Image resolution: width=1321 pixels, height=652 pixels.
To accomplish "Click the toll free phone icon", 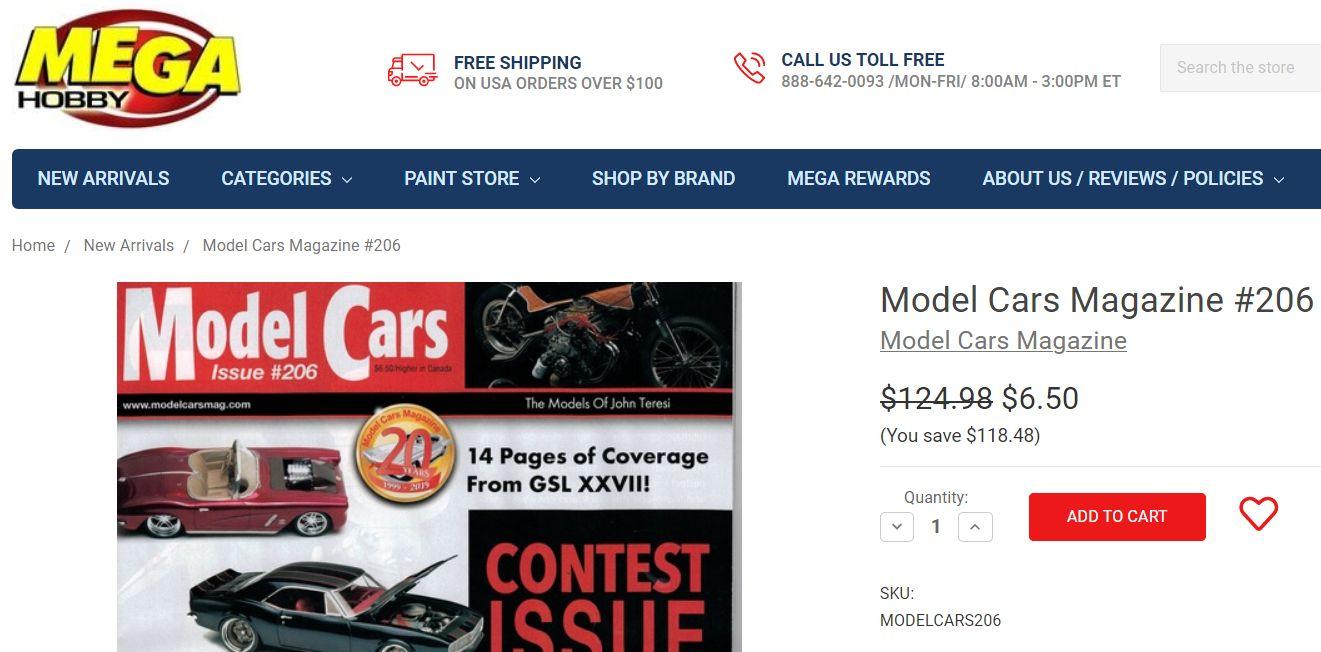I will pyautogui.click(x=749, y=67).
